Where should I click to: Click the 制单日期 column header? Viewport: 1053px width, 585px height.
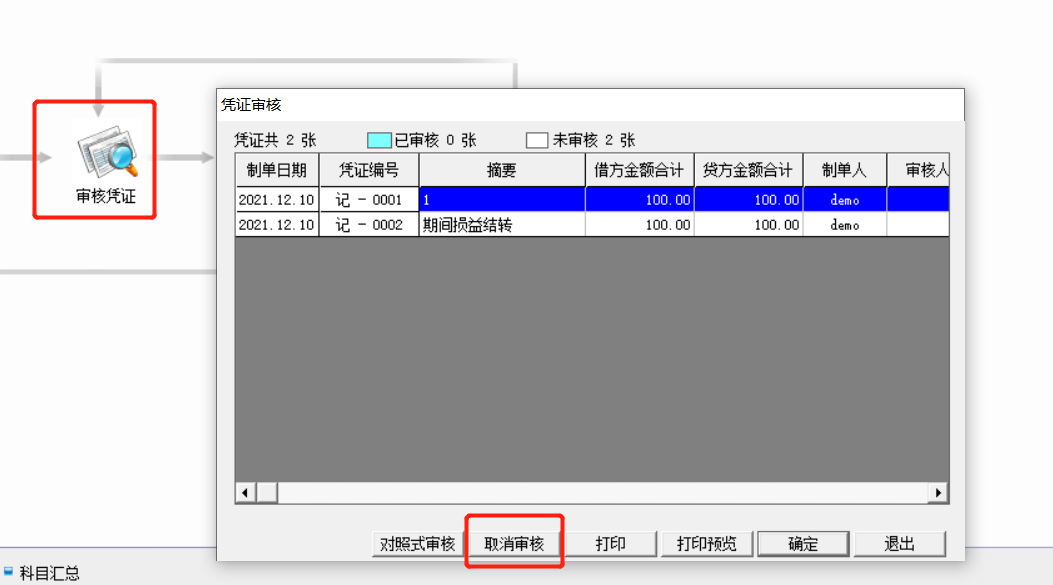(277, 170)
